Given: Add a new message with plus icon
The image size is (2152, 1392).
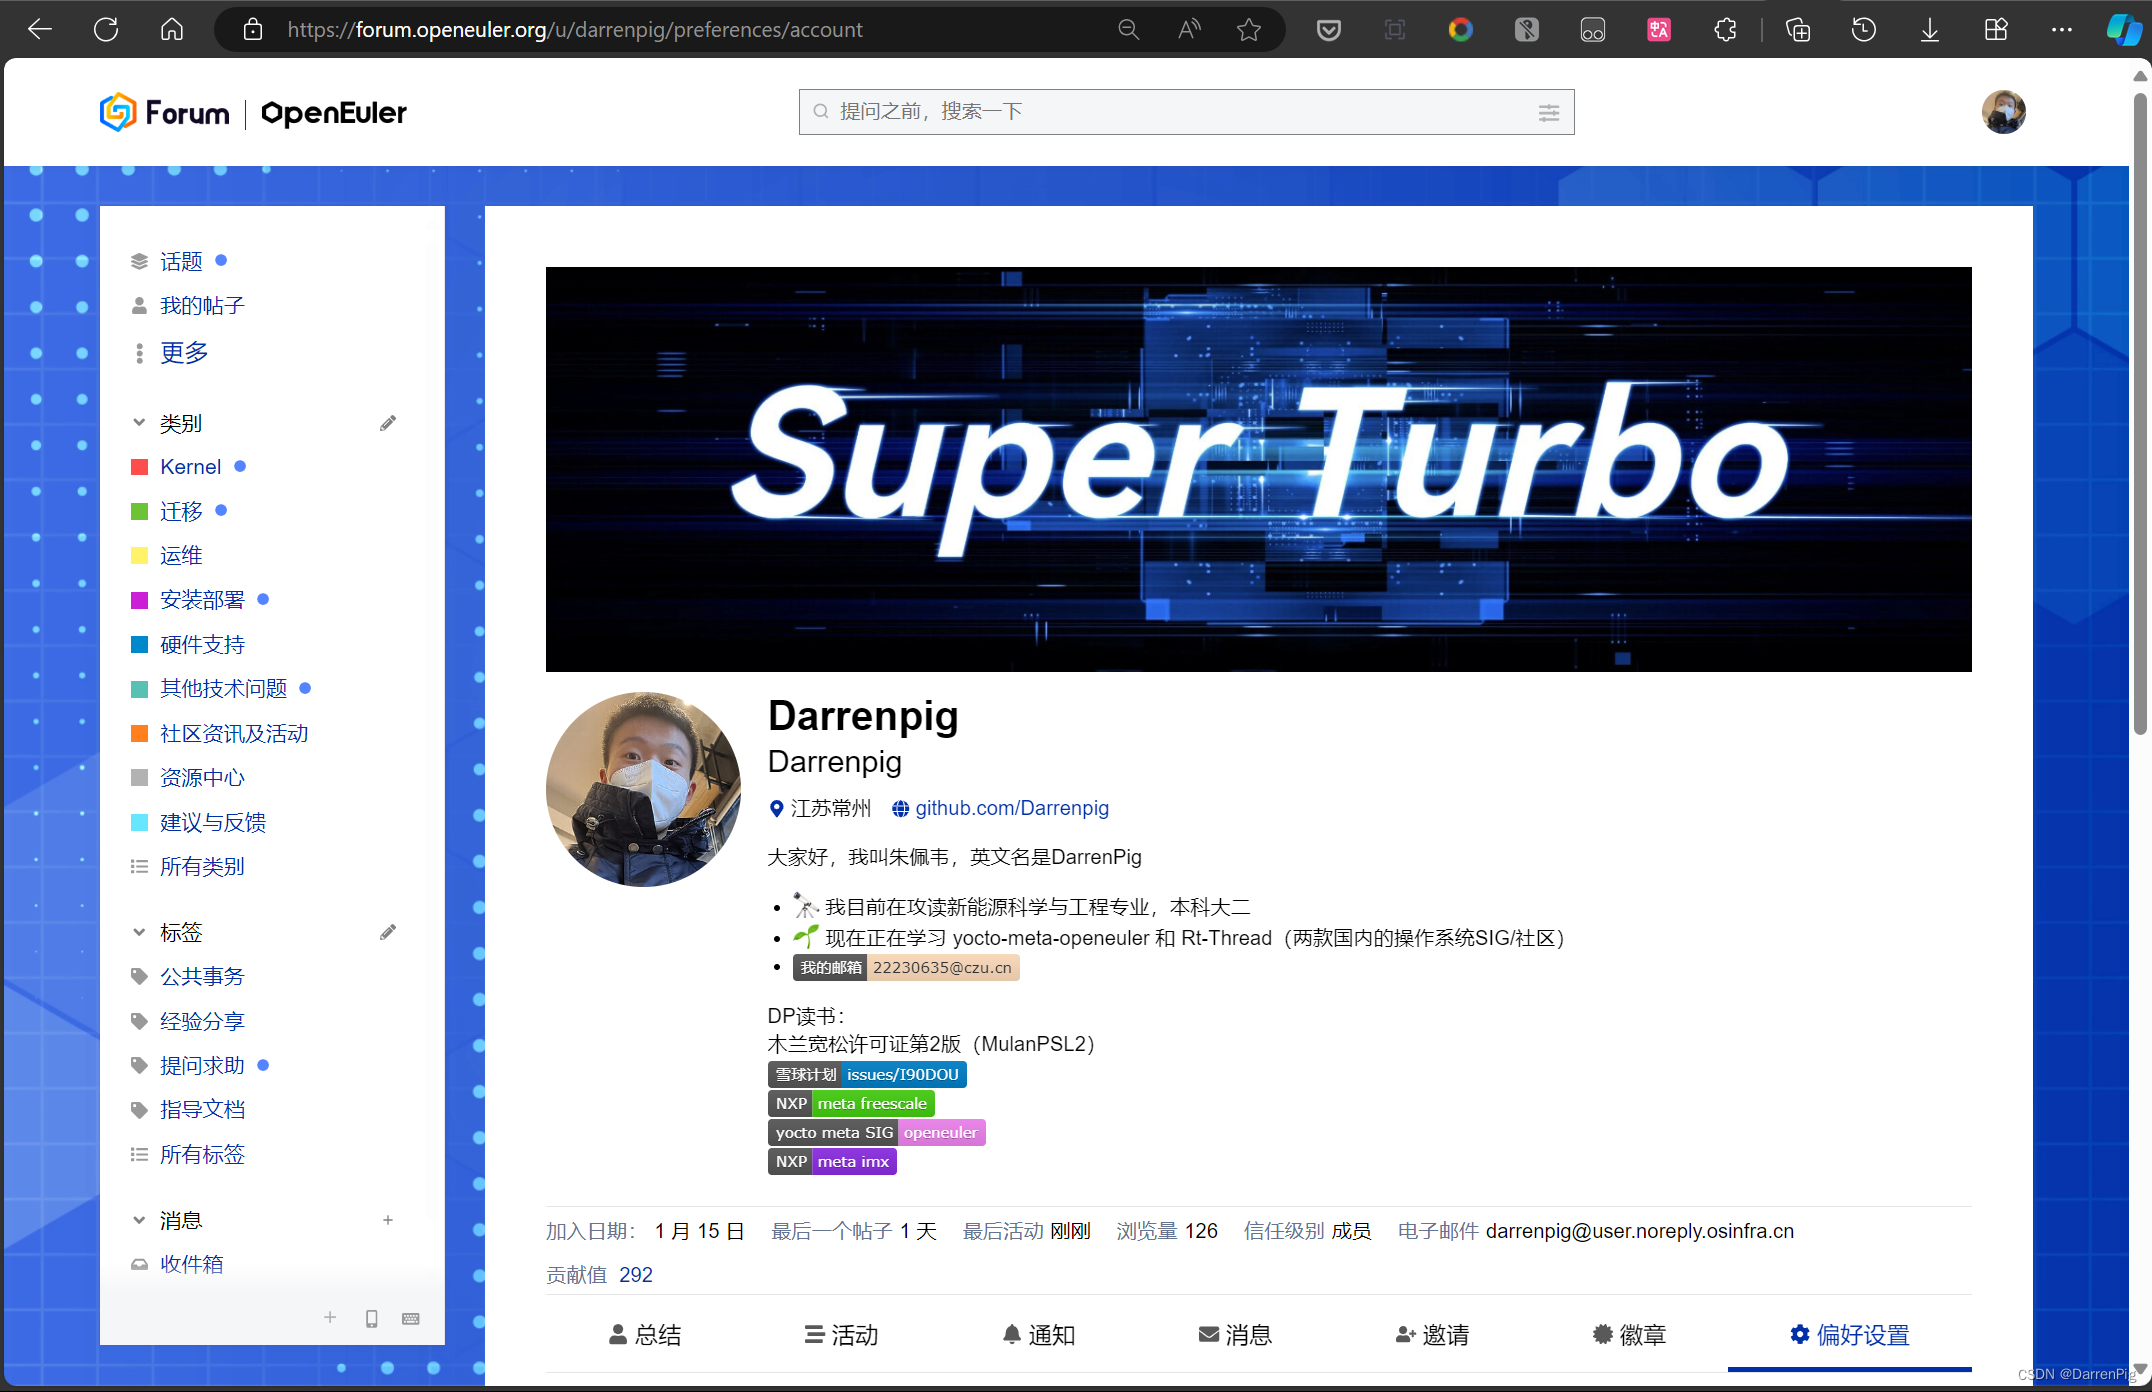Looking at the screenshot, I should 388,1220.
